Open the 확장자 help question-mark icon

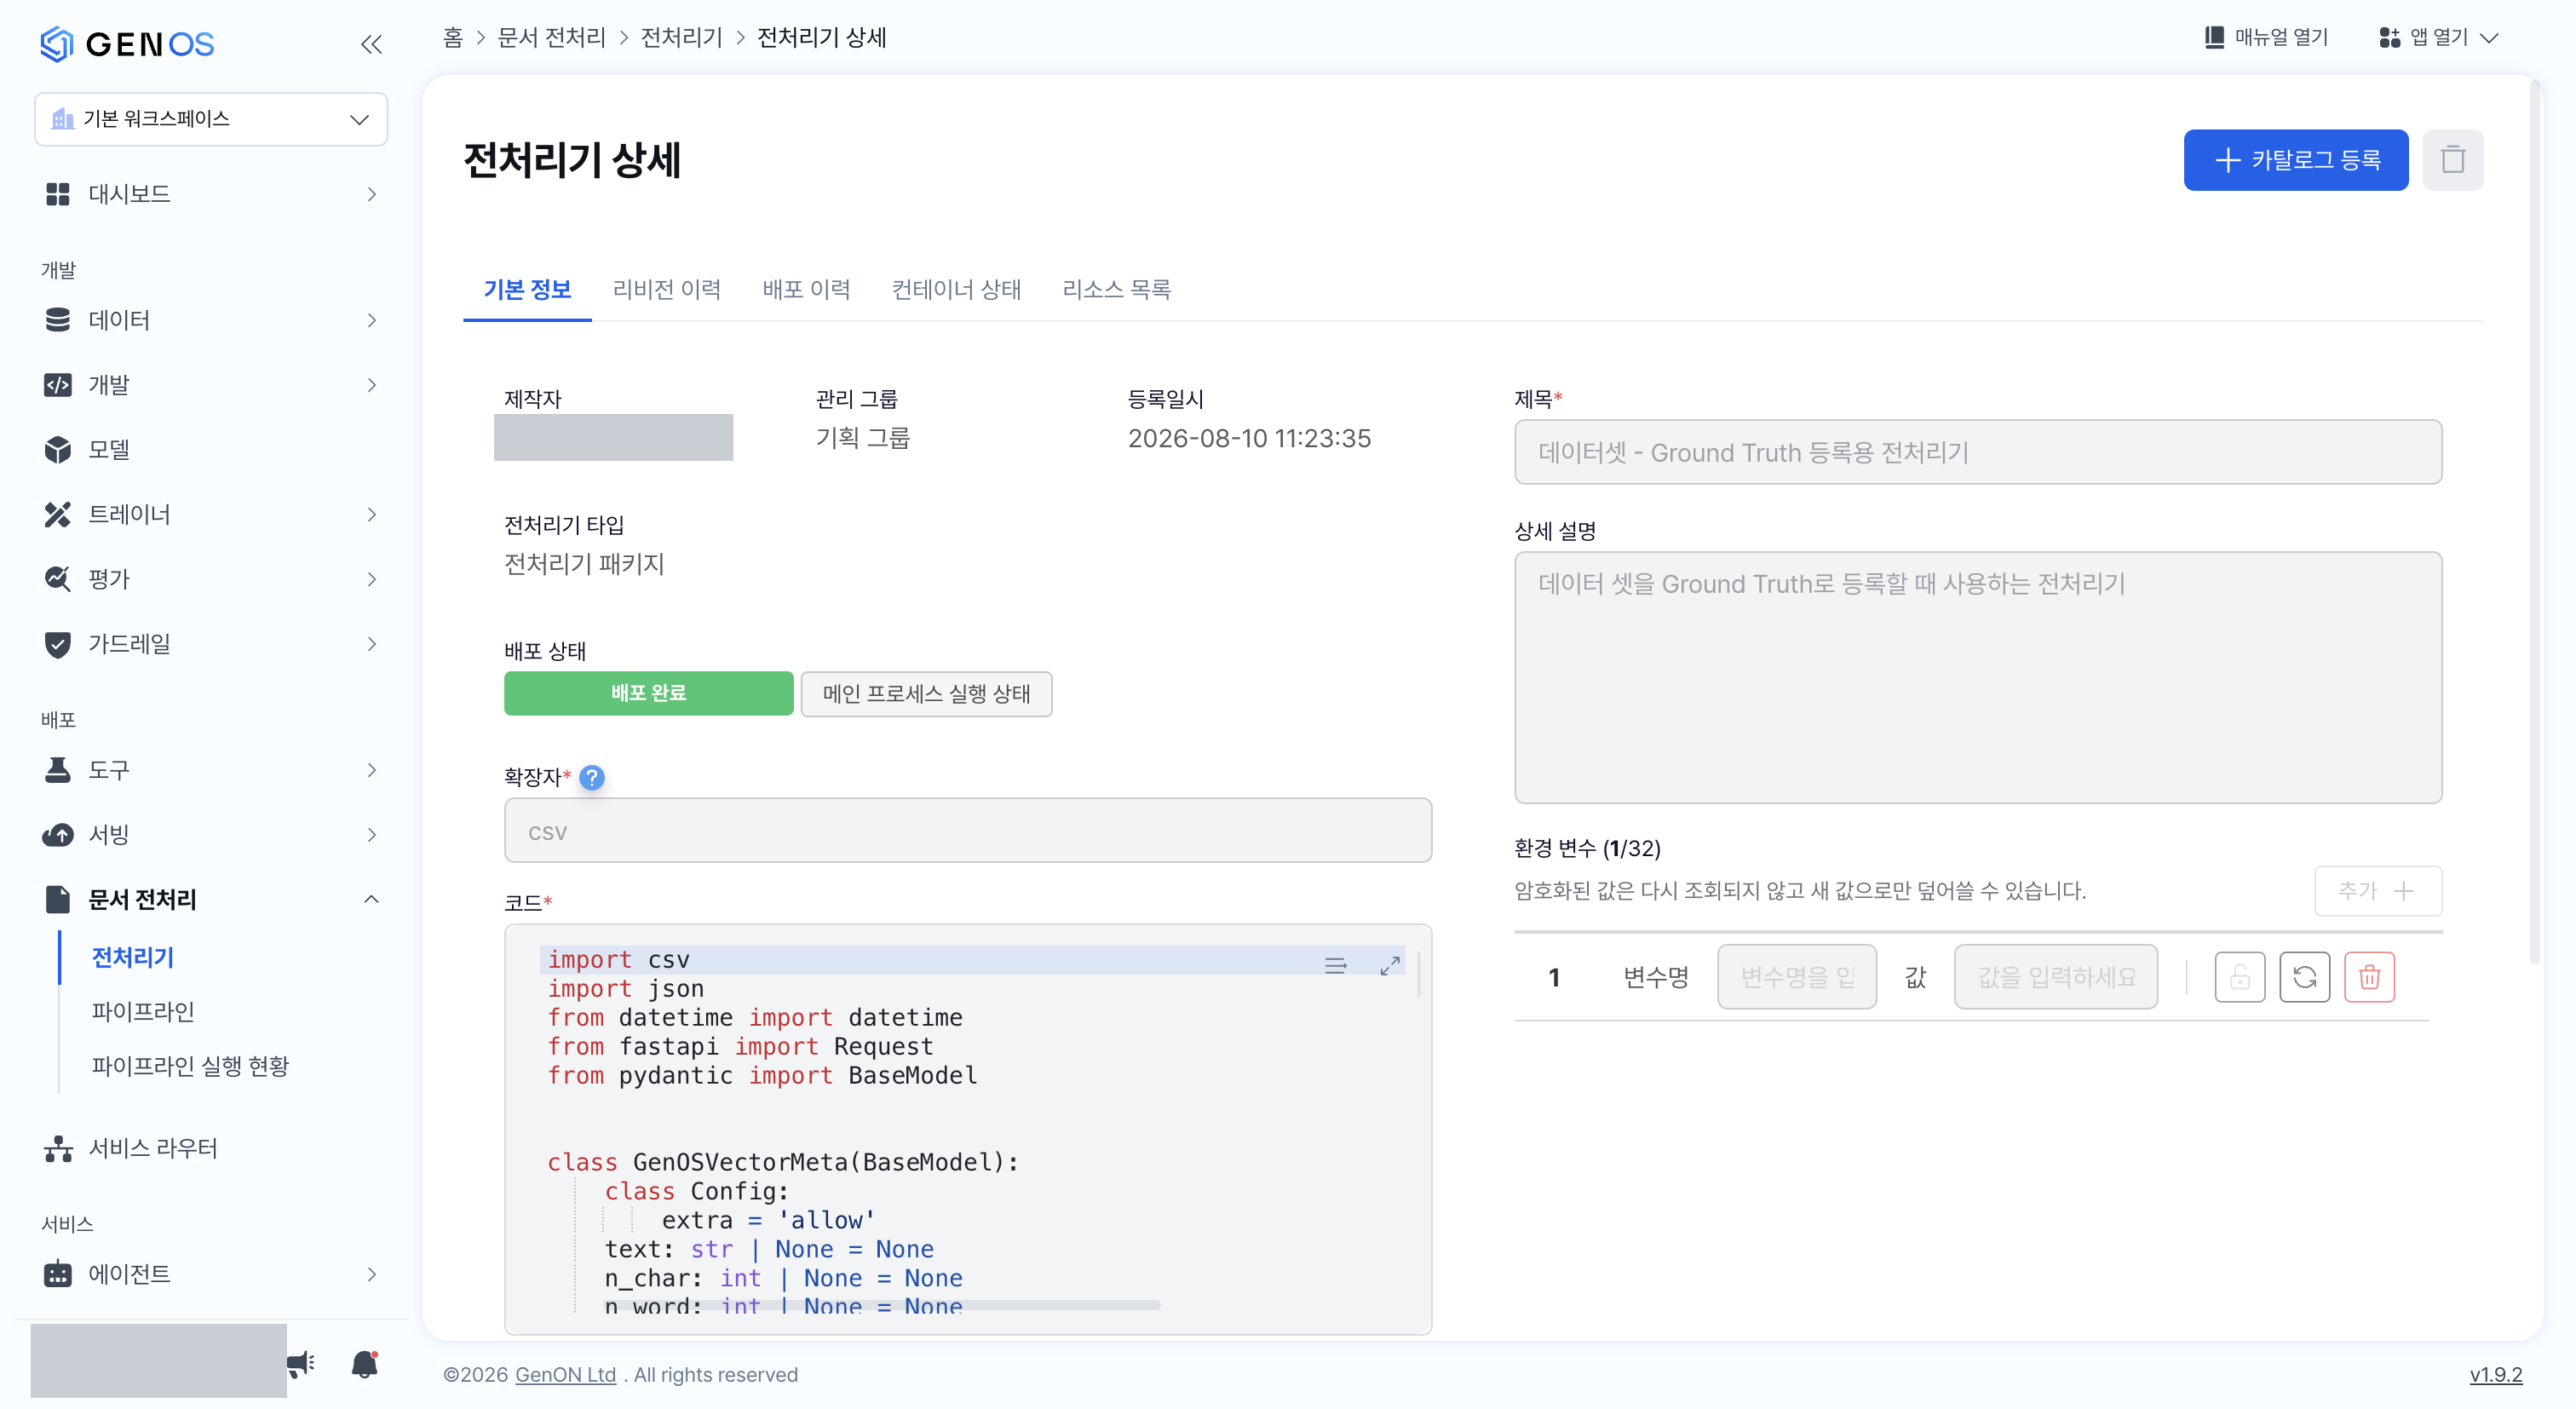click(x=592, y=777)
